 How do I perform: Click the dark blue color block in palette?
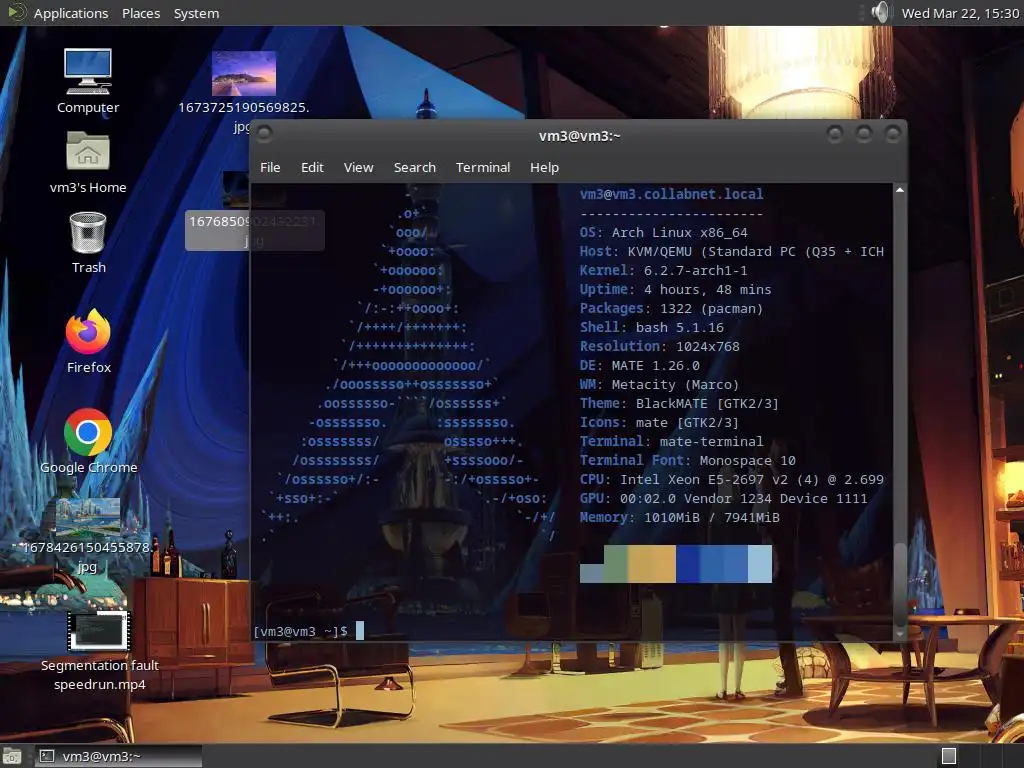688,564
